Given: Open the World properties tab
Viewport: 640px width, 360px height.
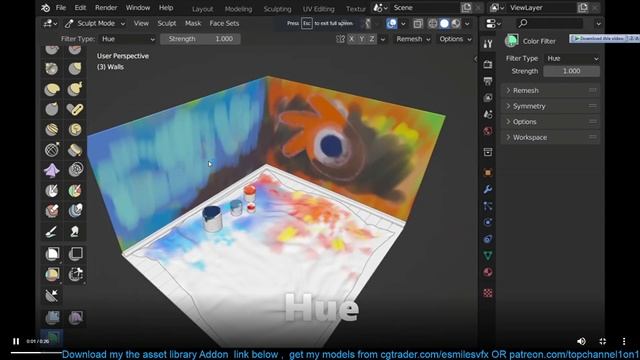Looking at the screenshot, I should (x=488, y=131).
